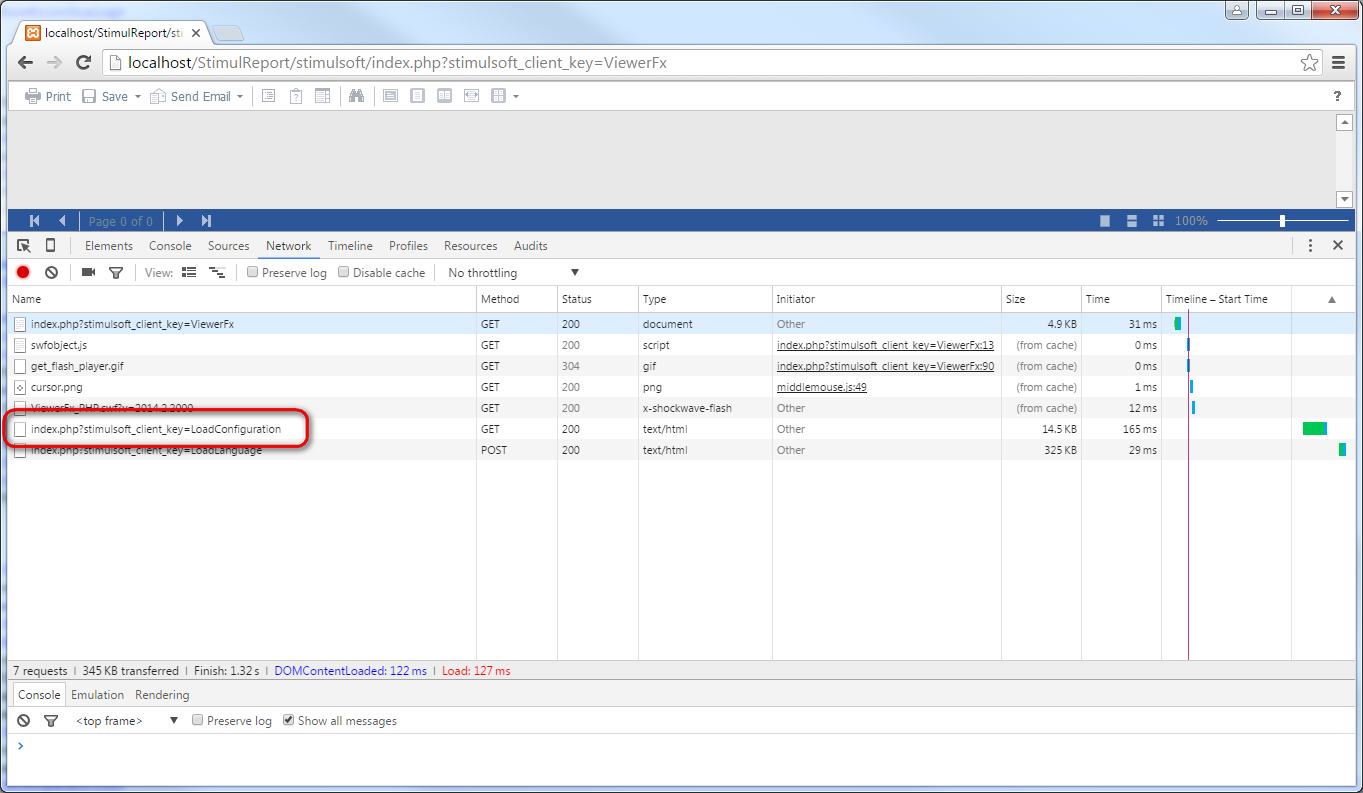Select the page width fit icon

tap(471, 96)
